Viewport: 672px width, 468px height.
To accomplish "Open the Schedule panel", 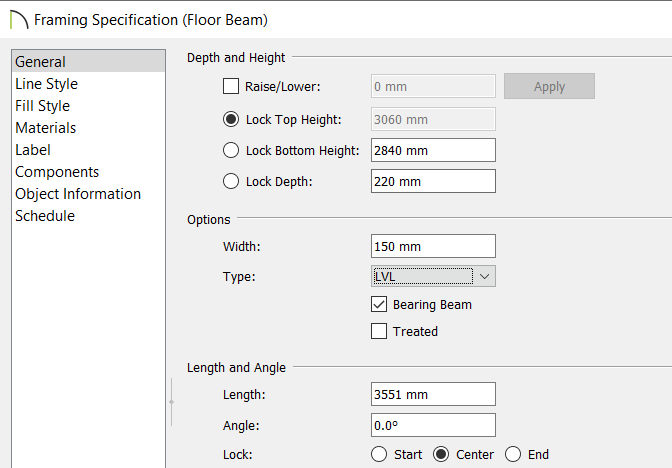I will pos(88,216).
